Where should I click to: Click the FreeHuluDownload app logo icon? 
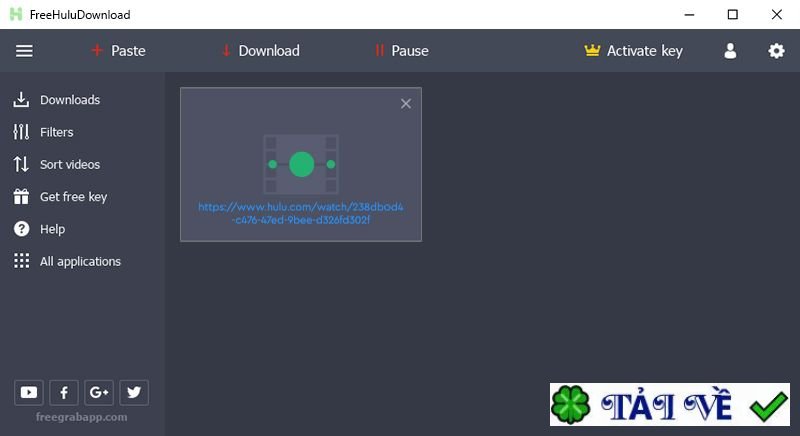pos(16,14)
